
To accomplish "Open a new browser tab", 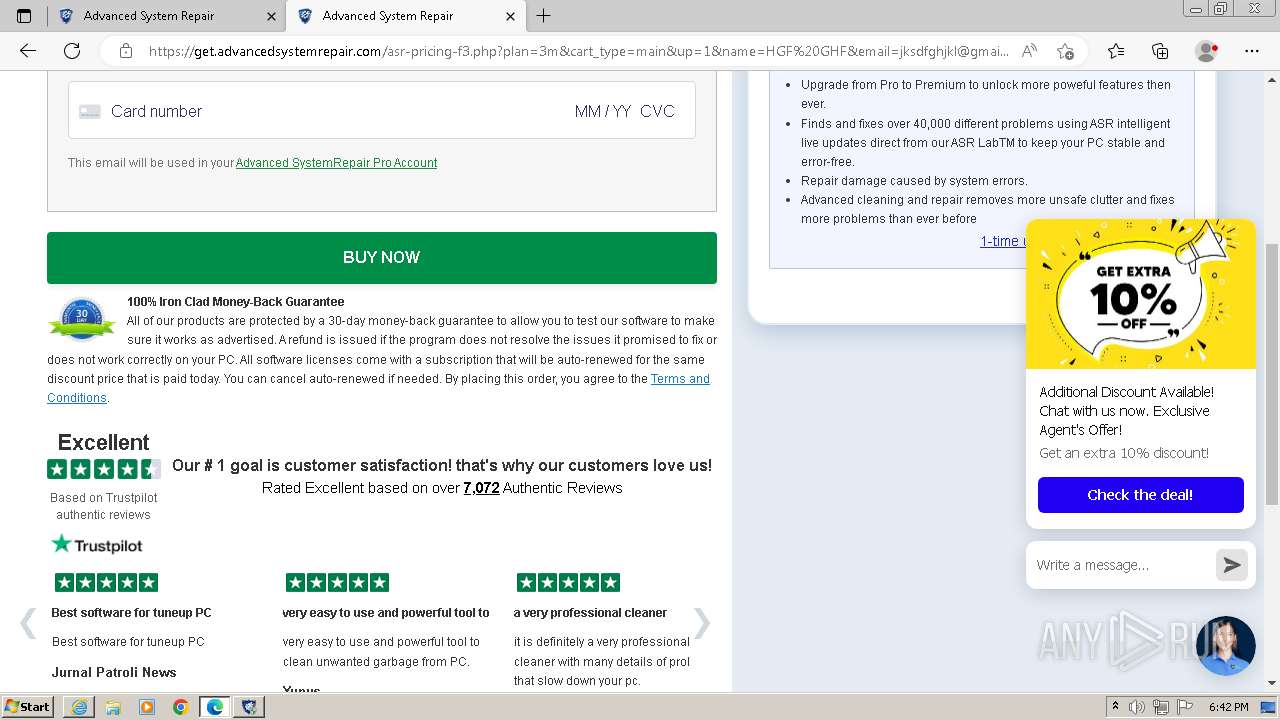I will click(x=543, y=16).
